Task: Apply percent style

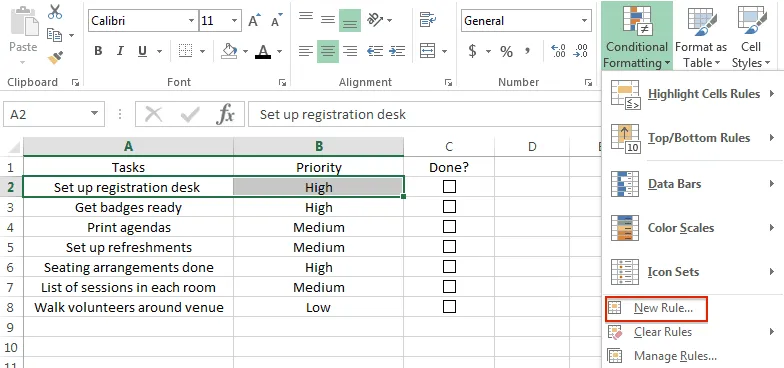Action: 506,51
